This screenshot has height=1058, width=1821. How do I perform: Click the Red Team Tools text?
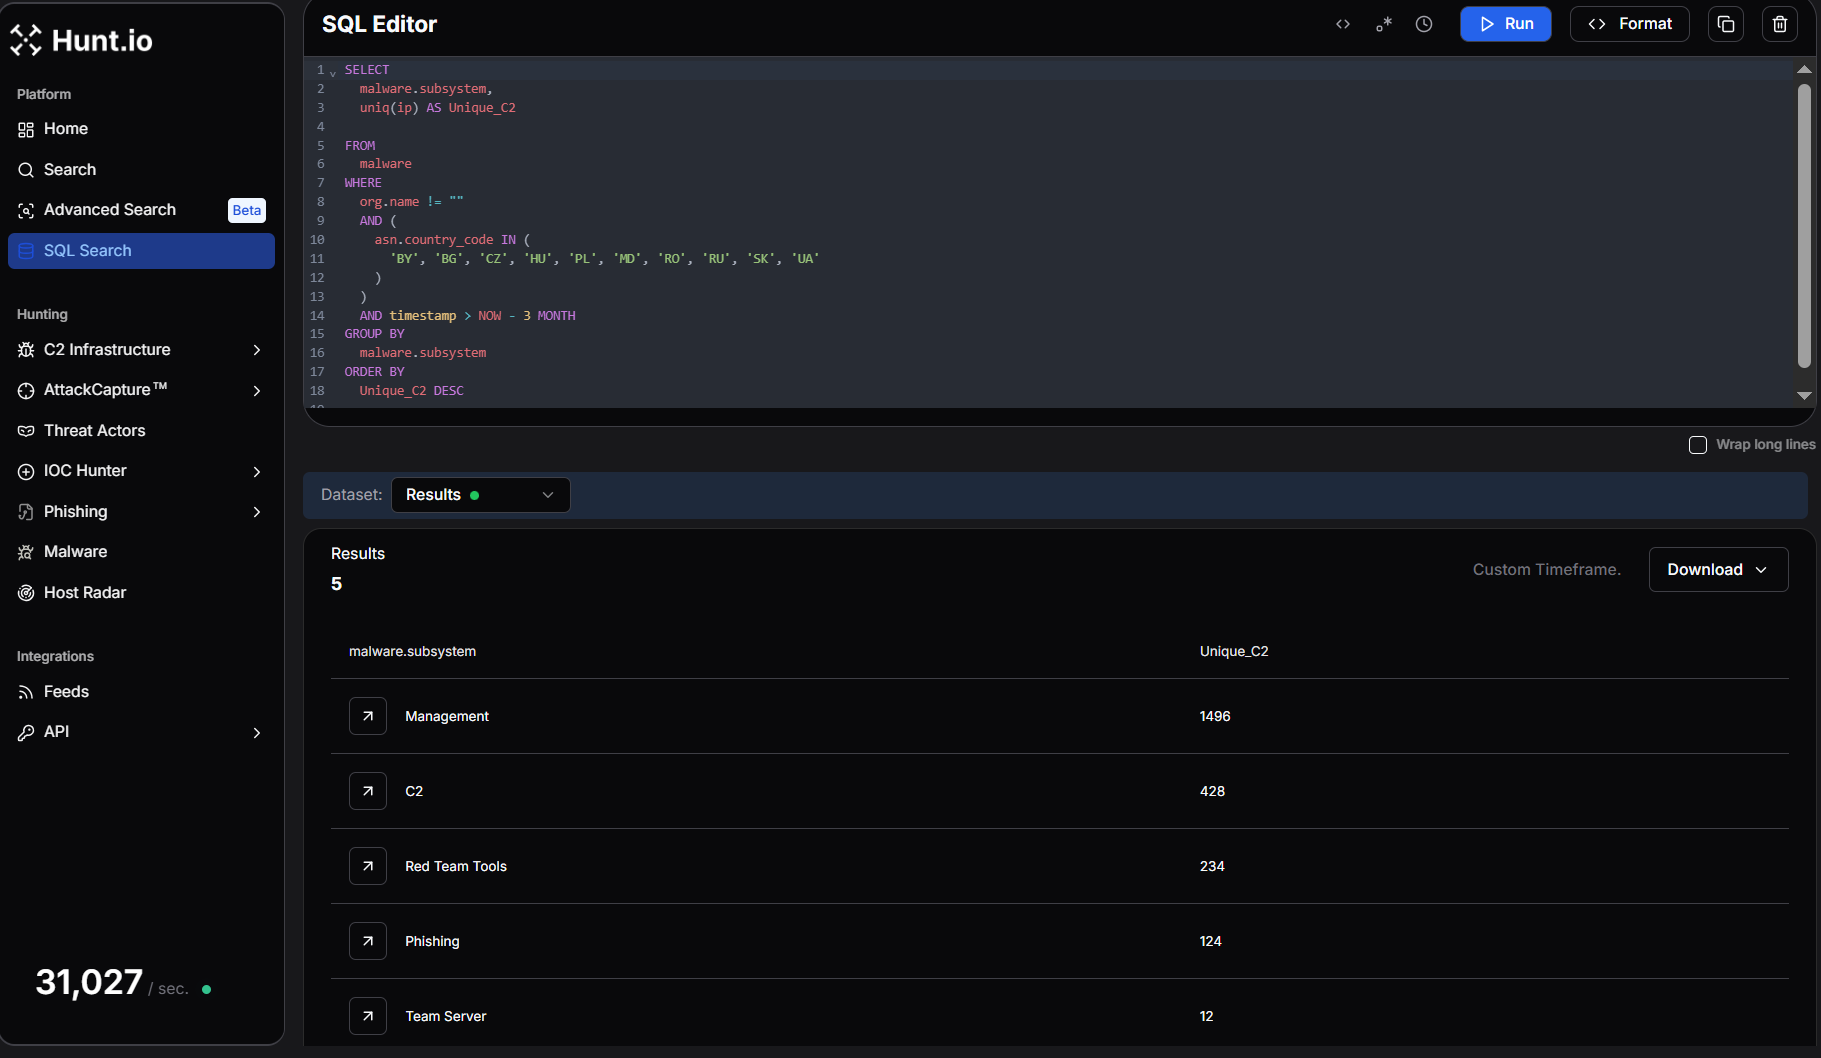(x=456, y=866)
